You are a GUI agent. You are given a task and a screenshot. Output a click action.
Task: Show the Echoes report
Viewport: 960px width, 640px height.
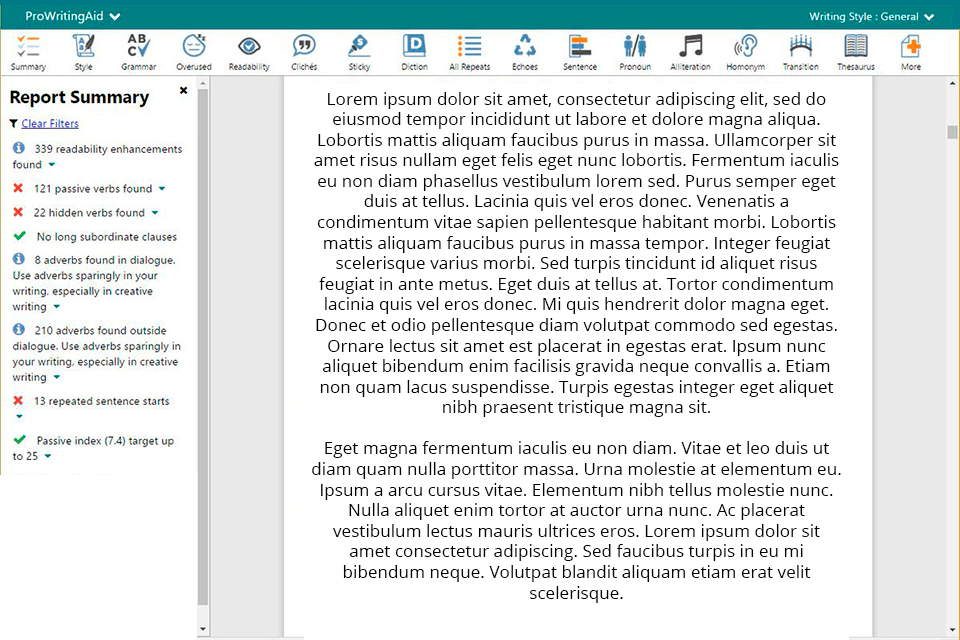pos(525,52)
